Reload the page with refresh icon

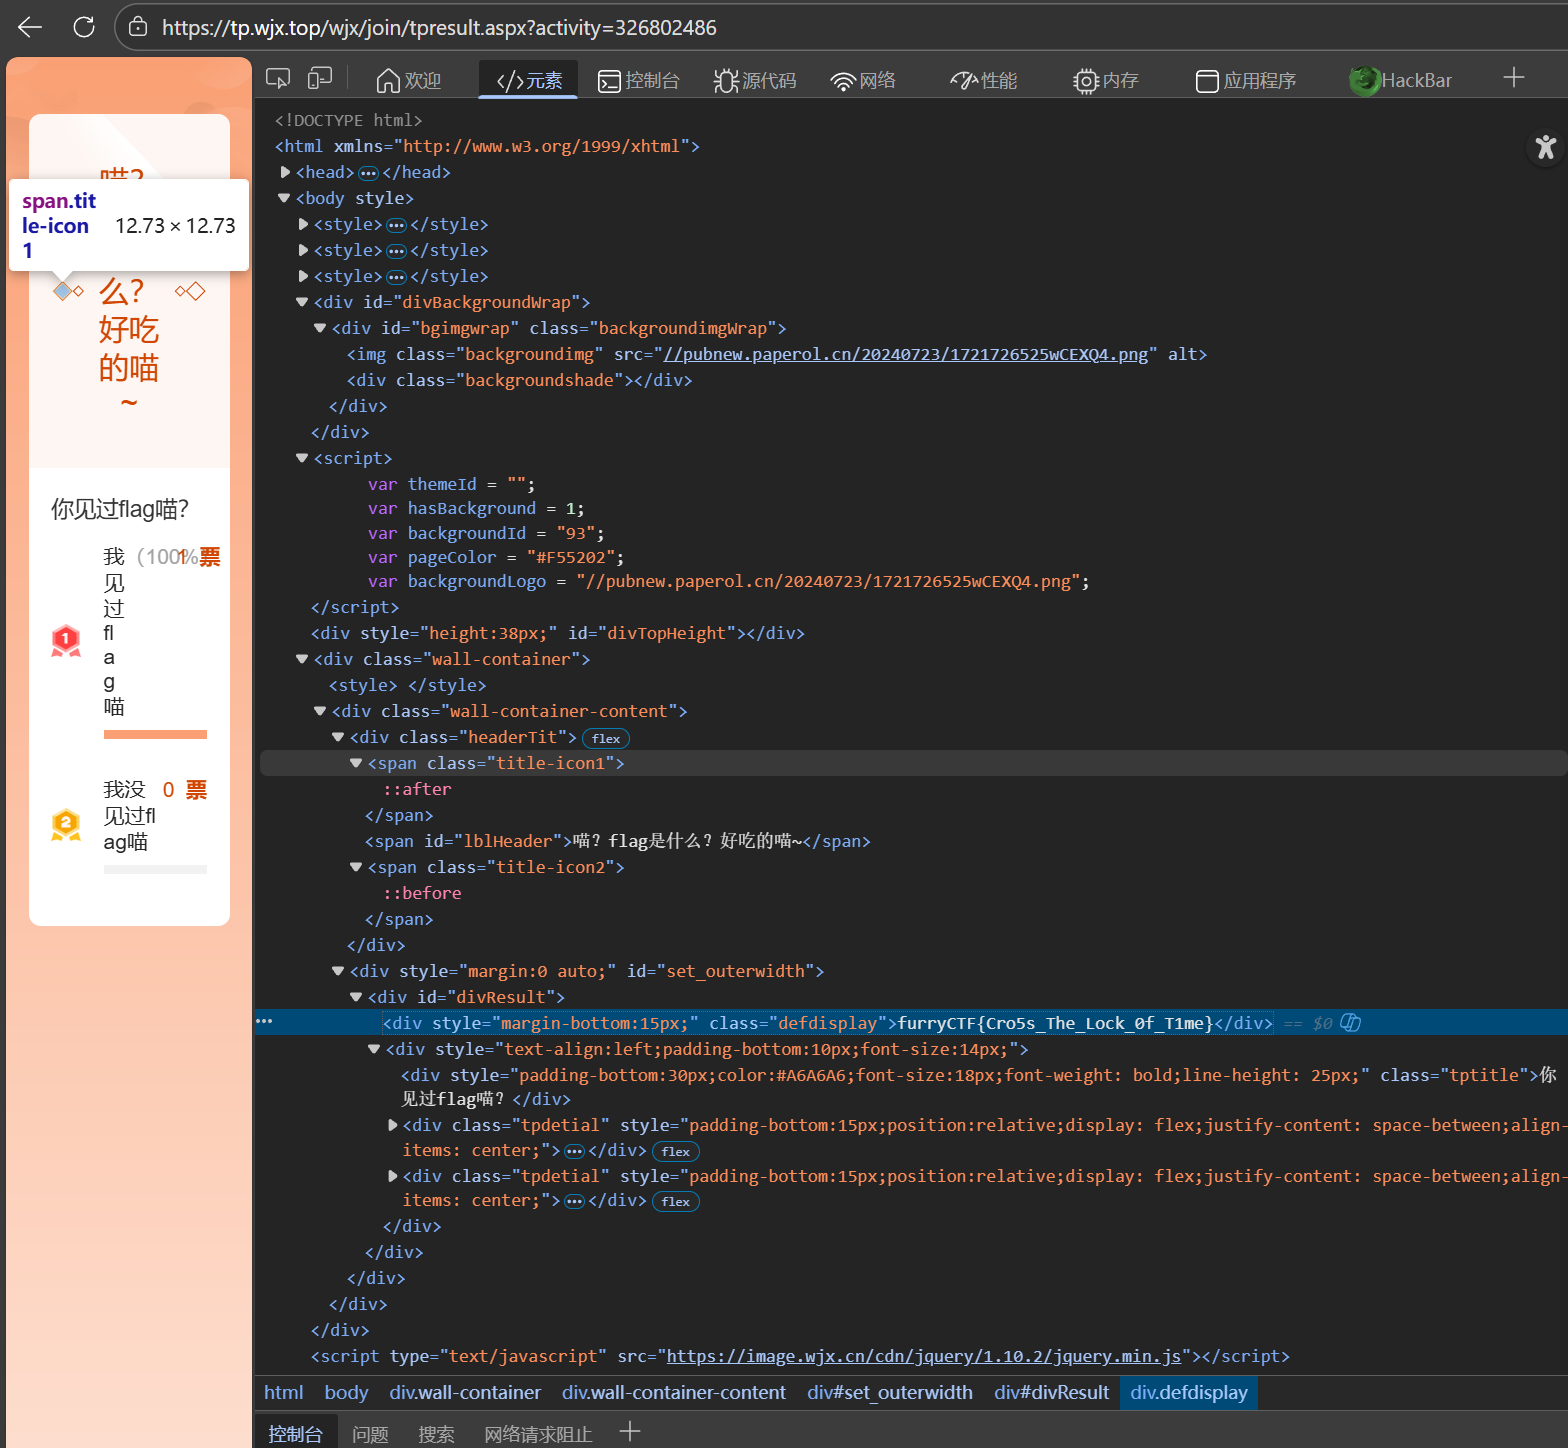(84, 27)
